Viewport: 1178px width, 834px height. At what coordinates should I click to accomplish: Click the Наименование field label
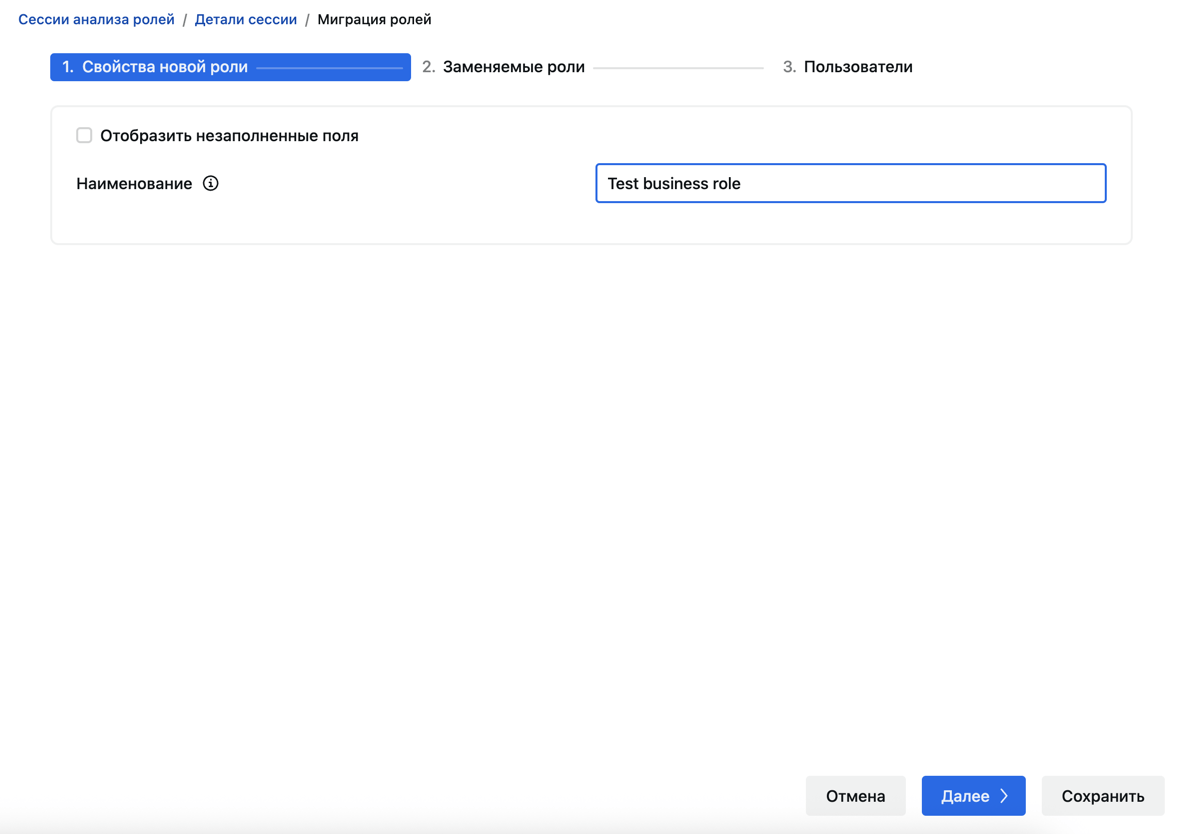[x=134, y=183]
